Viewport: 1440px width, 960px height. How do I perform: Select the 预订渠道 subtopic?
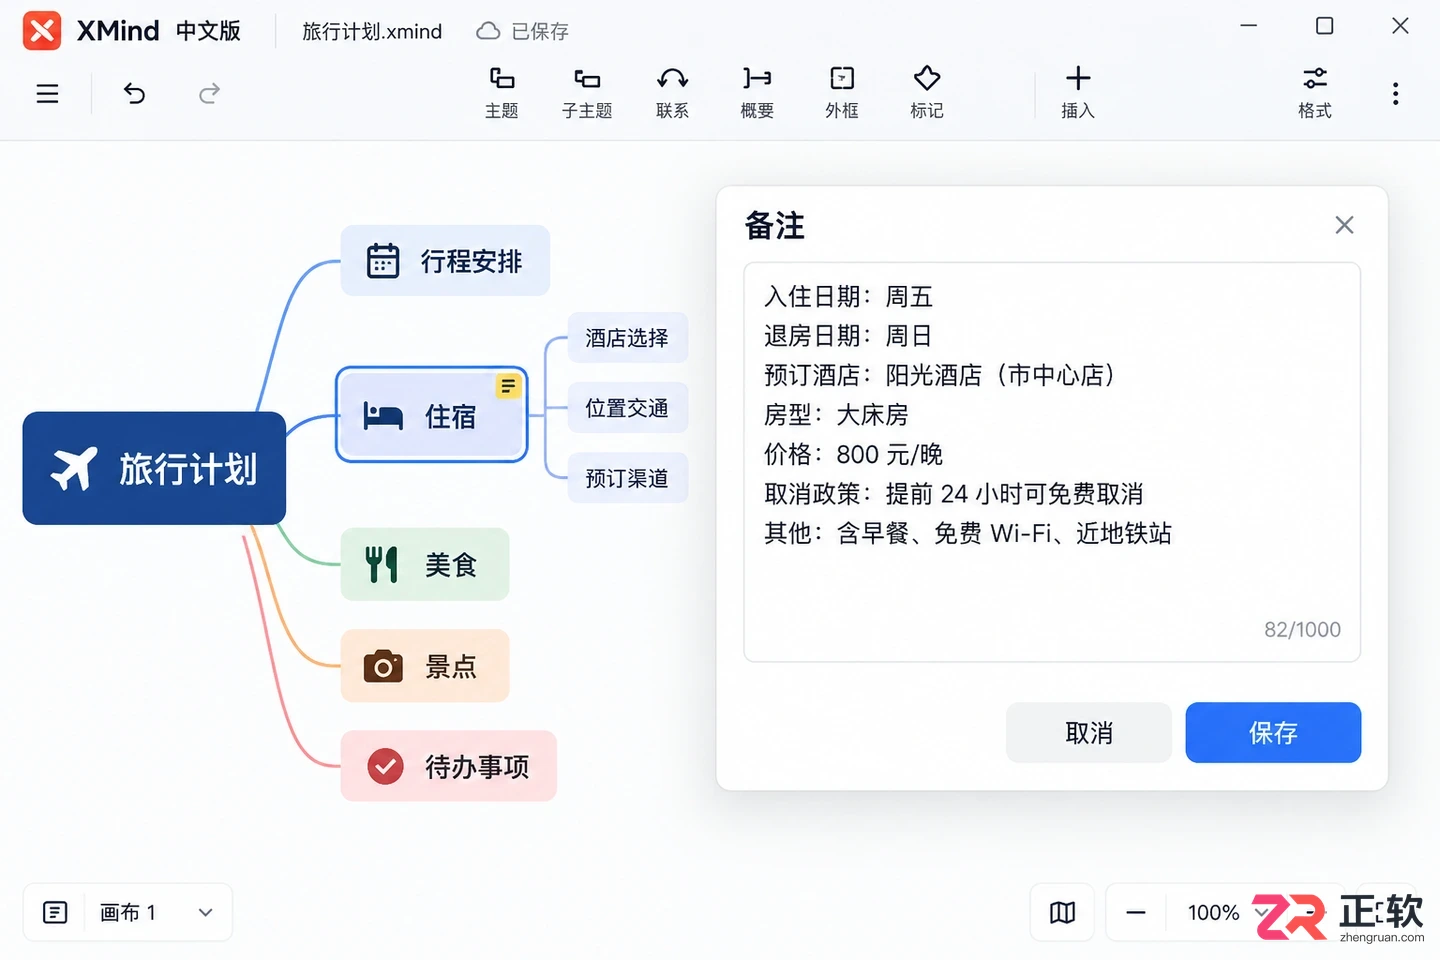click(627, 478)
